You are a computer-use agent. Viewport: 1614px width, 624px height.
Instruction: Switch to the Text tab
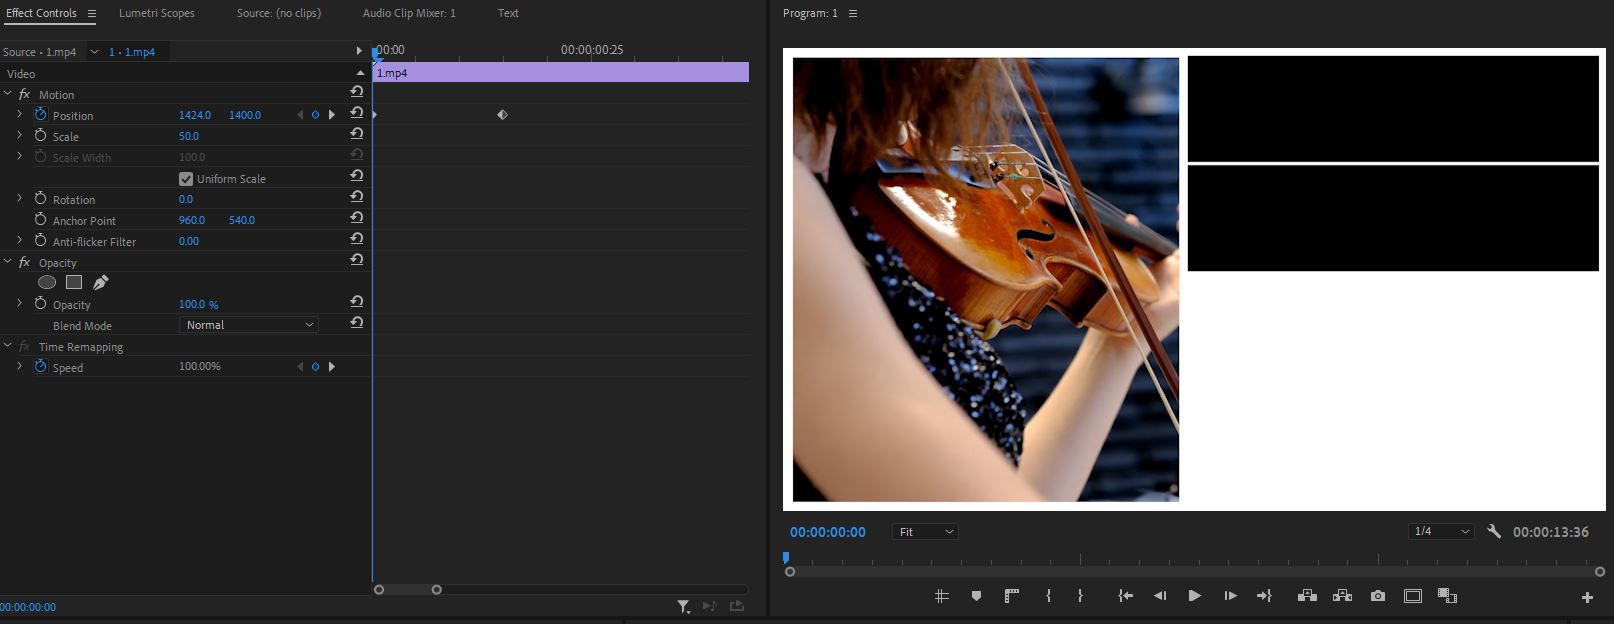508,13
